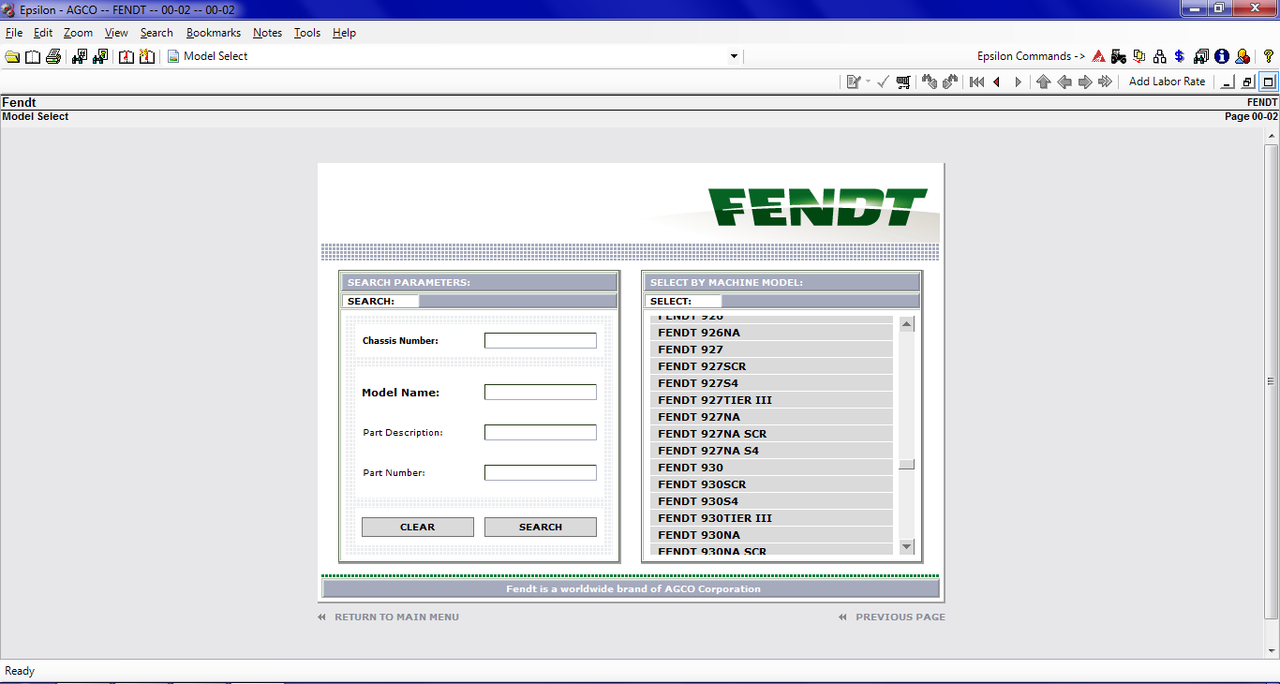1280x684 pixels.
Task: Click the yellow documents swap command icon
Action: [1139, 56]
